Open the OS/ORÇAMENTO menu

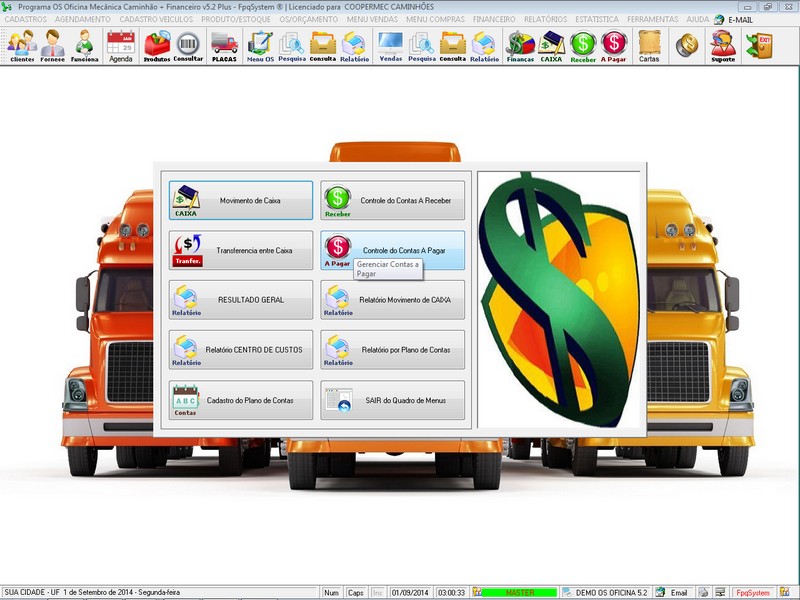pos(309,19)
